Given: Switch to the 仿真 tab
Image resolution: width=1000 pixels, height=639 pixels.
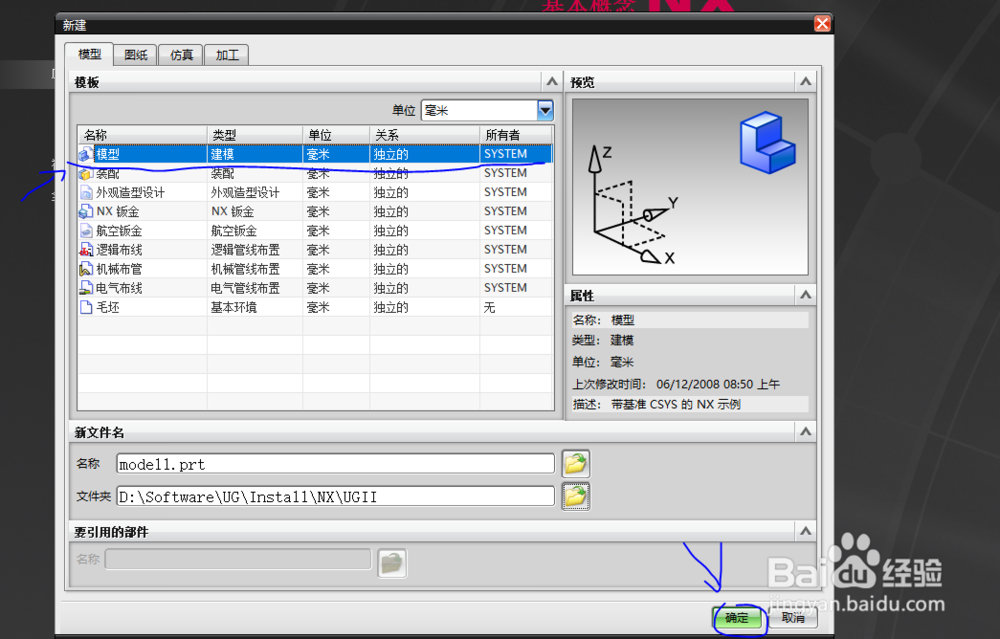Looking at the screenshot, I should (181, 55).
